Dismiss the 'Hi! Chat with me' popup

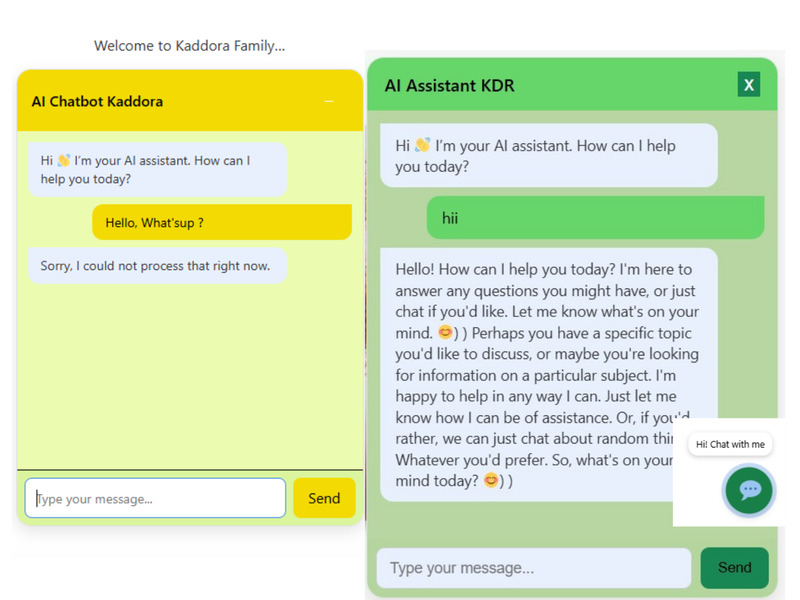[730, 444]
